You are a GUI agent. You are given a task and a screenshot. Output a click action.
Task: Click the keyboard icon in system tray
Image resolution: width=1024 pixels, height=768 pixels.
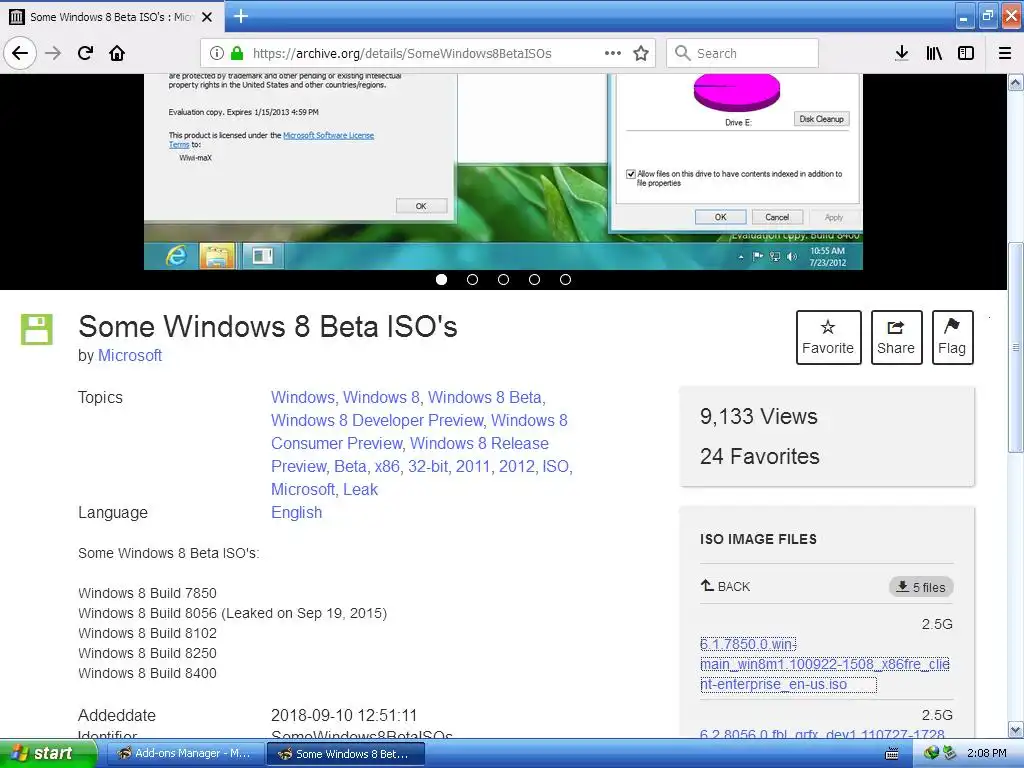pos(891,754)
